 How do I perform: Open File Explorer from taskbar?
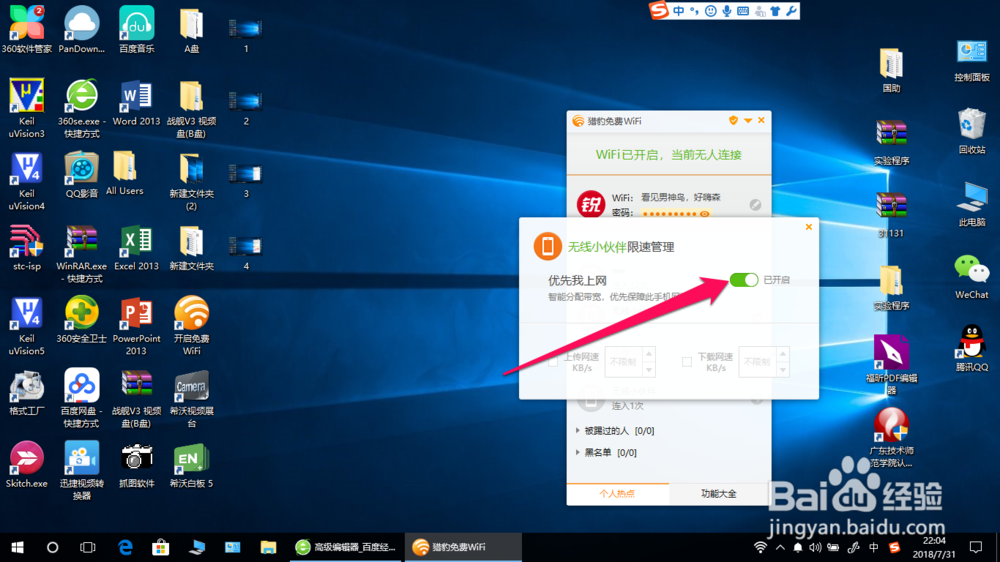[268, 547]
